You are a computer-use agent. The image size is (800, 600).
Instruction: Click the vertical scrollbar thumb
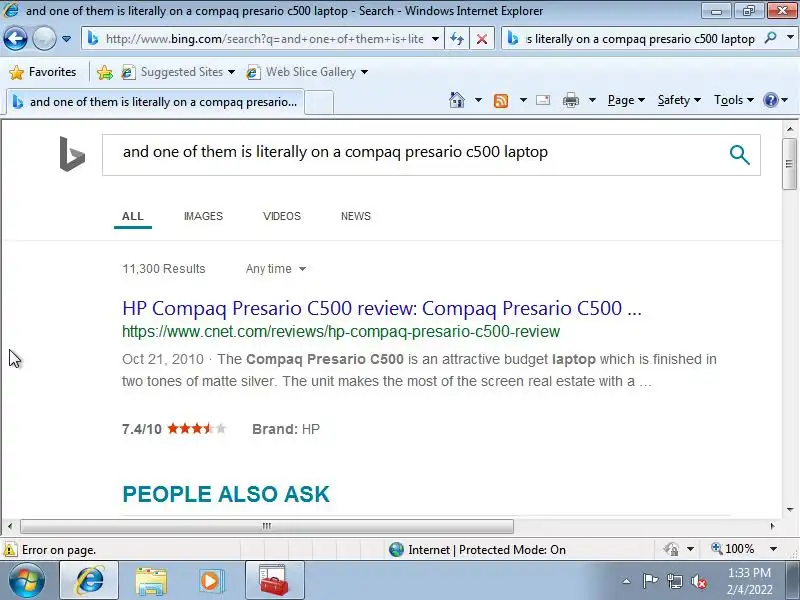click(x=789, y=163)
